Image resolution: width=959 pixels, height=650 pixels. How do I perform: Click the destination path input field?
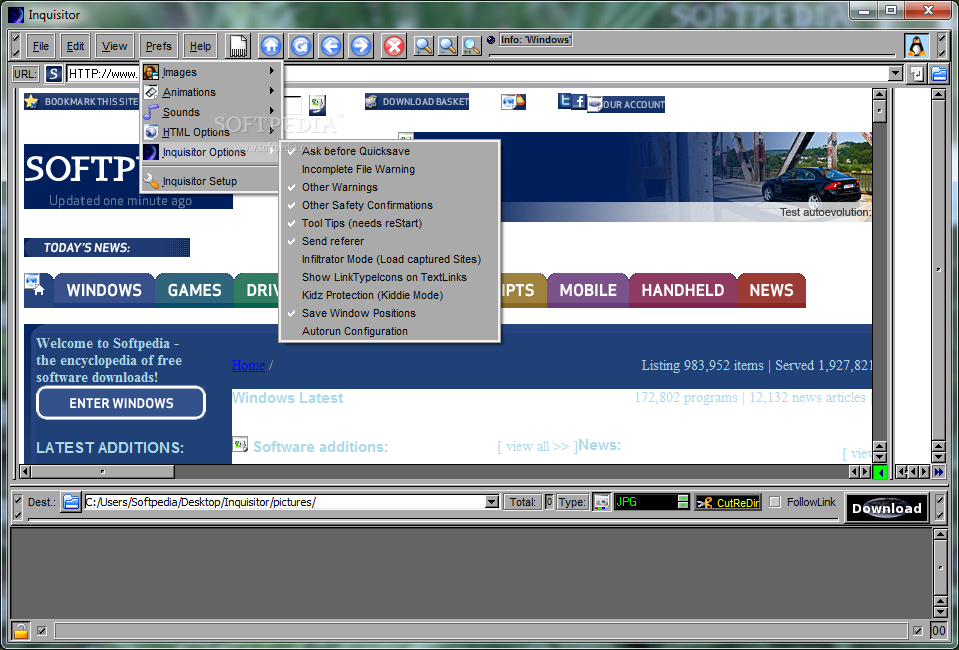point(284,503)
